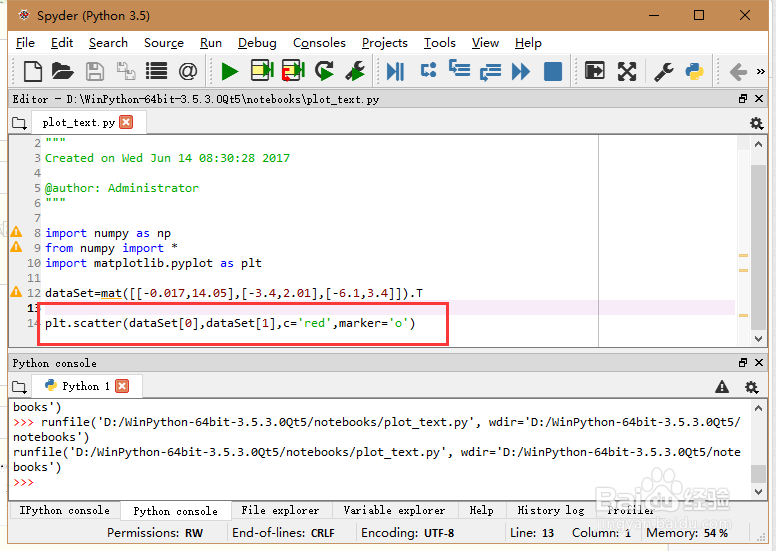
Task: Go back with the left arrow icon
Action: click(x=738, y=72)
